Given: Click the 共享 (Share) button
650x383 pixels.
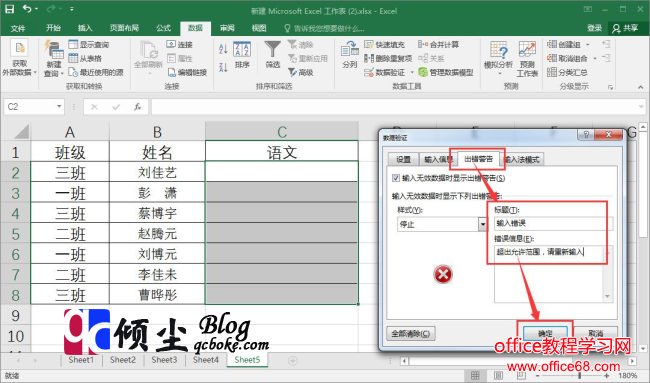Looking at the screenshot, I should 625,28.
